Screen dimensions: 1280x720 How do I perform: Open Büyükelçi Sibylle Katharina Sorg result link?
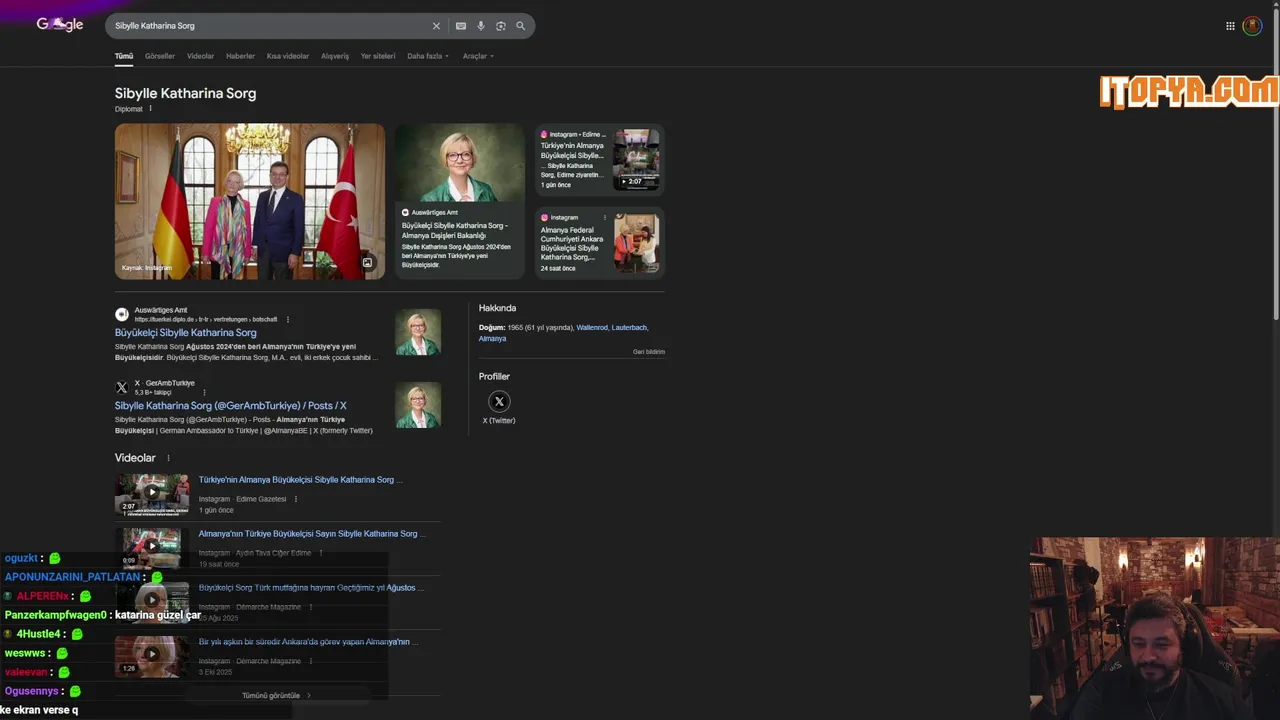(x=185, y=333)
